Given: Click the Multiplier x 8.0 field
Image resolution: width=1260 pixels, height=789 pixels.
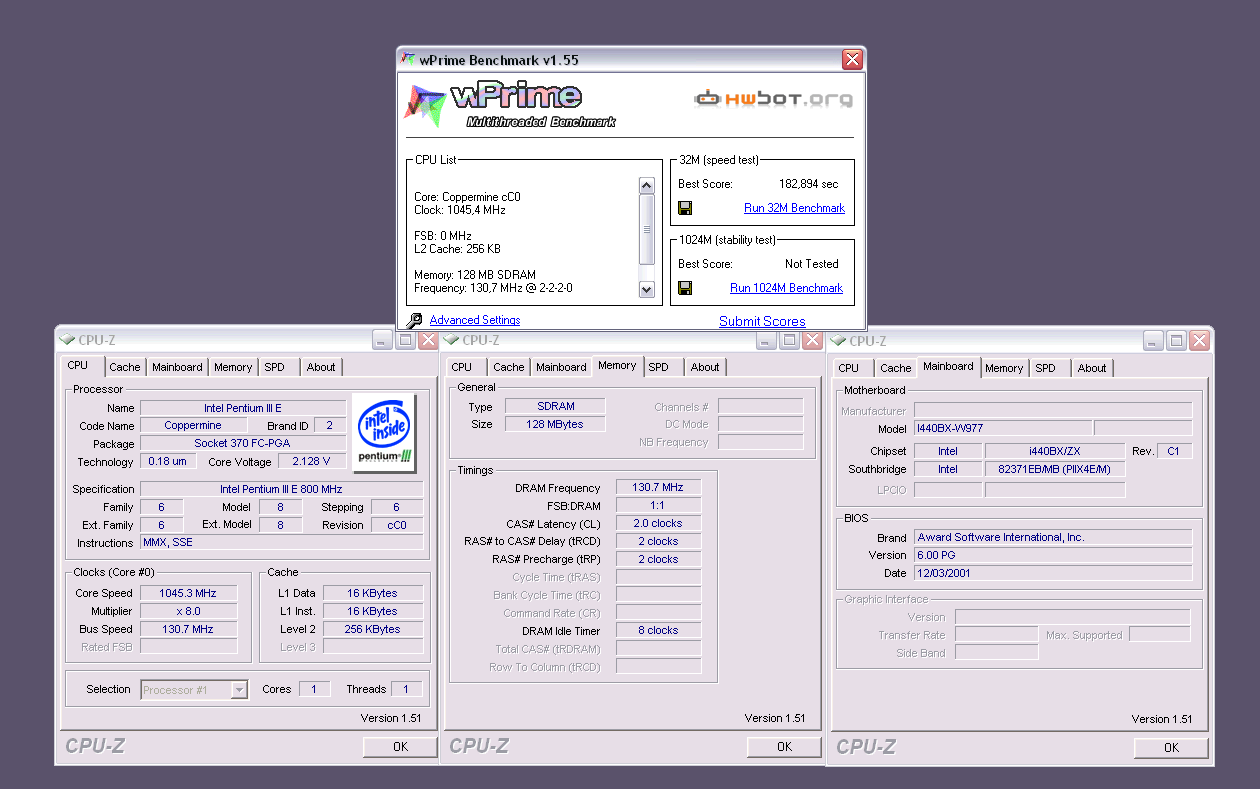Looking at the screenshot, I should [x=188, y=611].
